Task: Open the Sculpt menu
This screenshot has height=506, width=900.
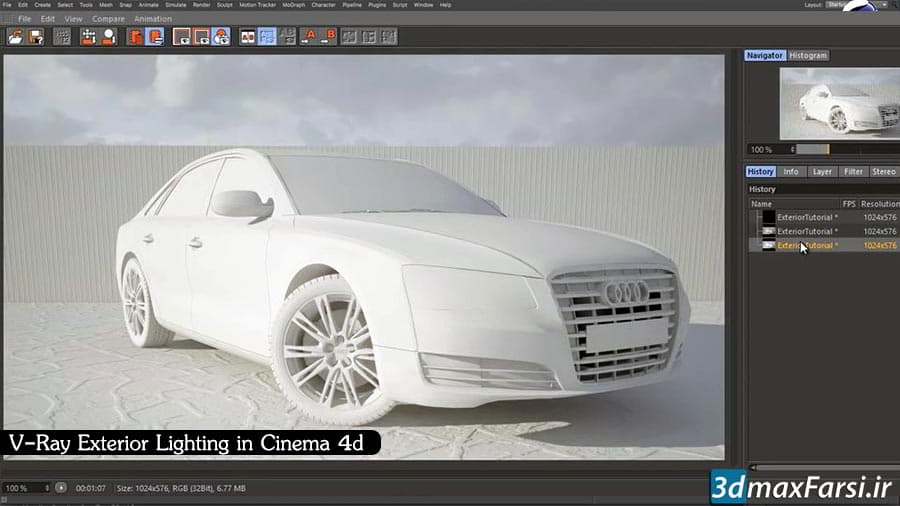Action: coord(224,5)
